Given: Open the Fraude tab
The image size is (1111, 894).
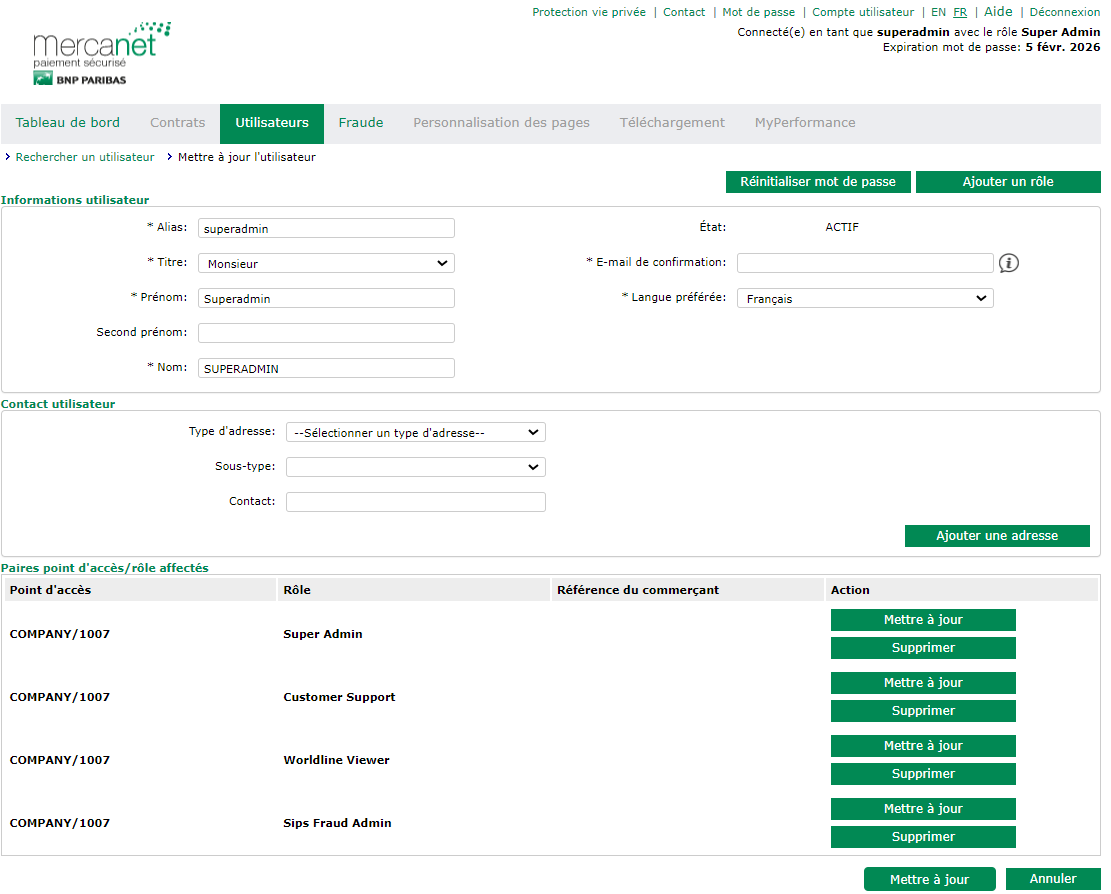Looking at the screenshot, I should [x=361, y=123].
